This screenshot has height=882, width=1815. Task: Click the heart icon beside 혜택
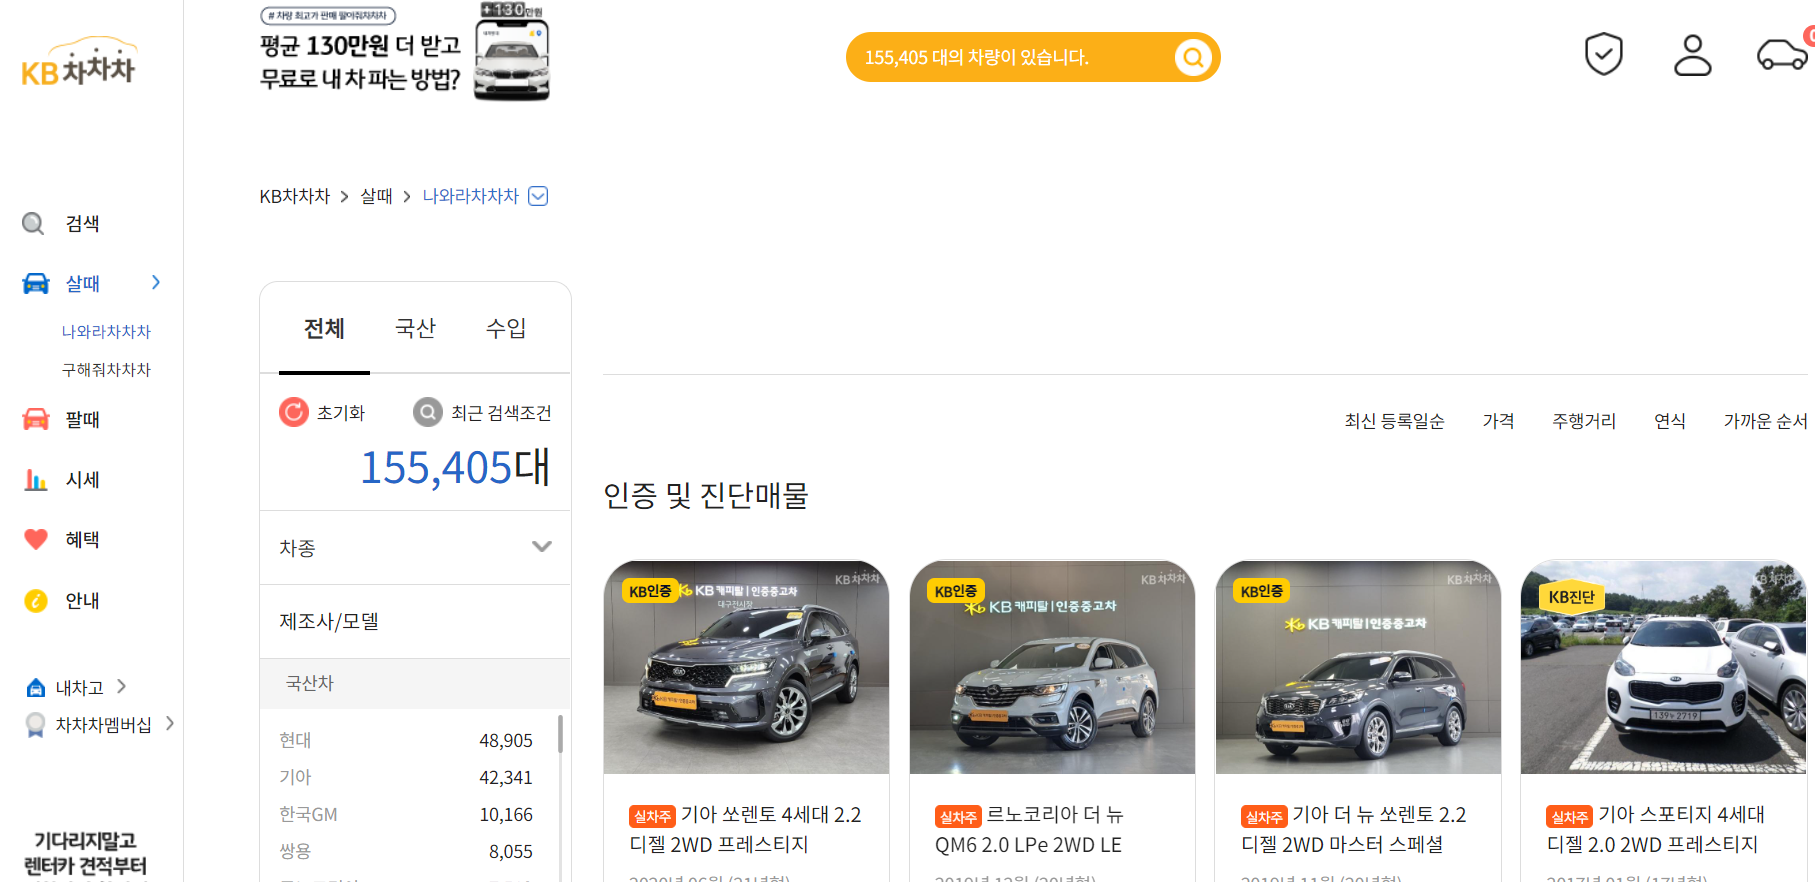point(36,539)
